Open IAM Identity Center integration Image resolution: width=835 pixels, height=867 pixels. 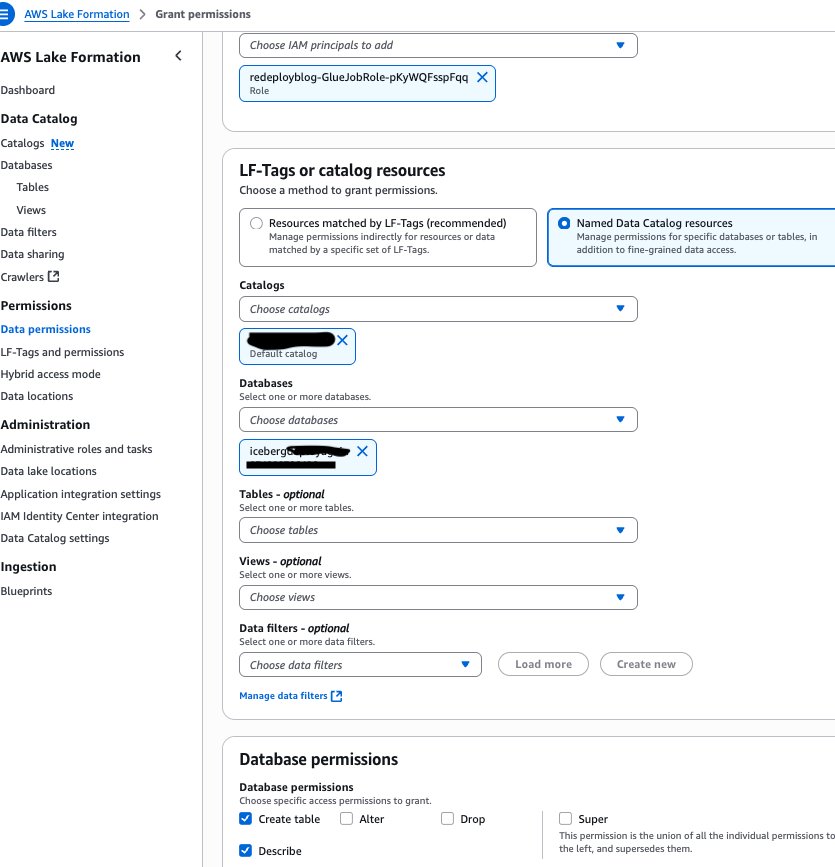pos(80,516)
